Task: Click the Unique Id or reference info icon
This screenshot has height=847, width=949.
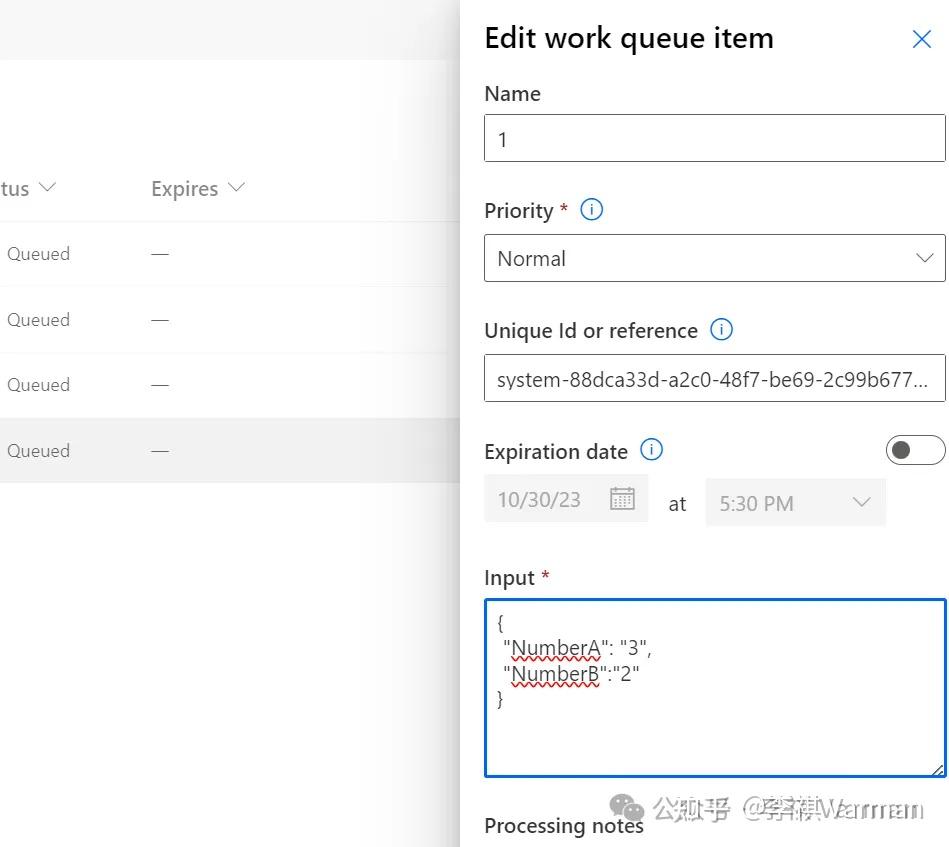Action: (x=721, y=330)
